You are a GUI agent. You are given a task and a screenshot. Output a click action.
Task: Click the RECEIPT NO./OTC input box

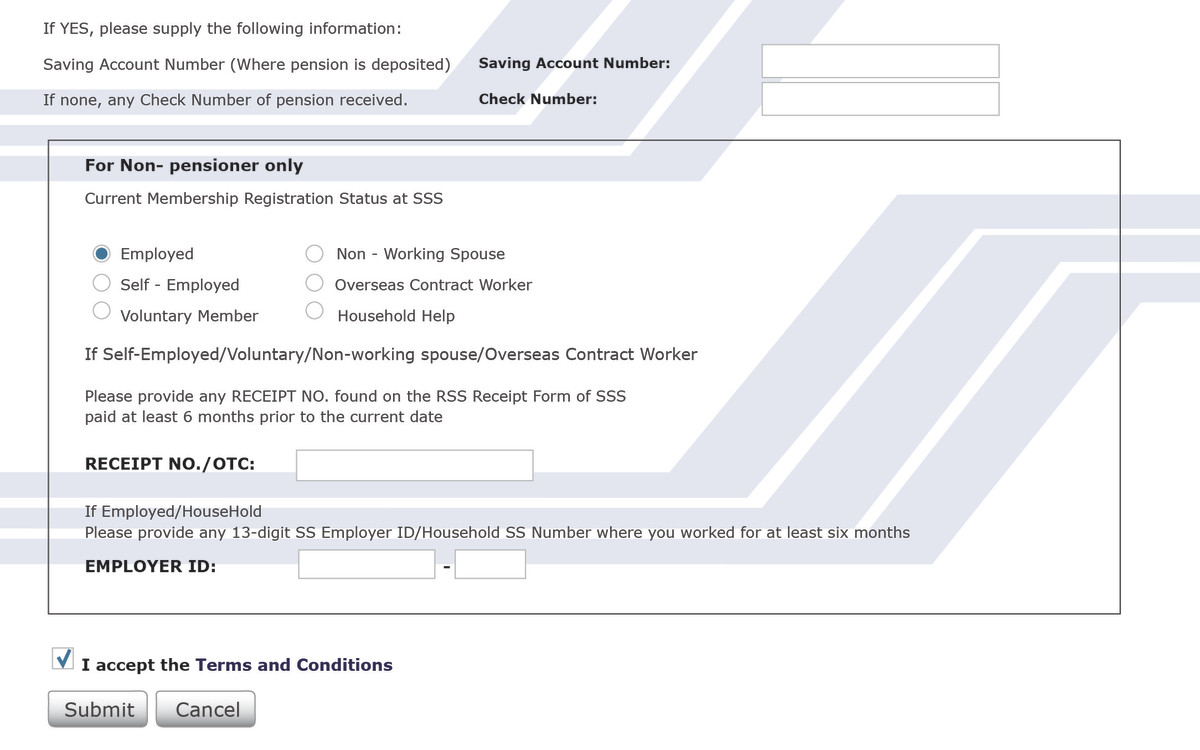point(414,464)
